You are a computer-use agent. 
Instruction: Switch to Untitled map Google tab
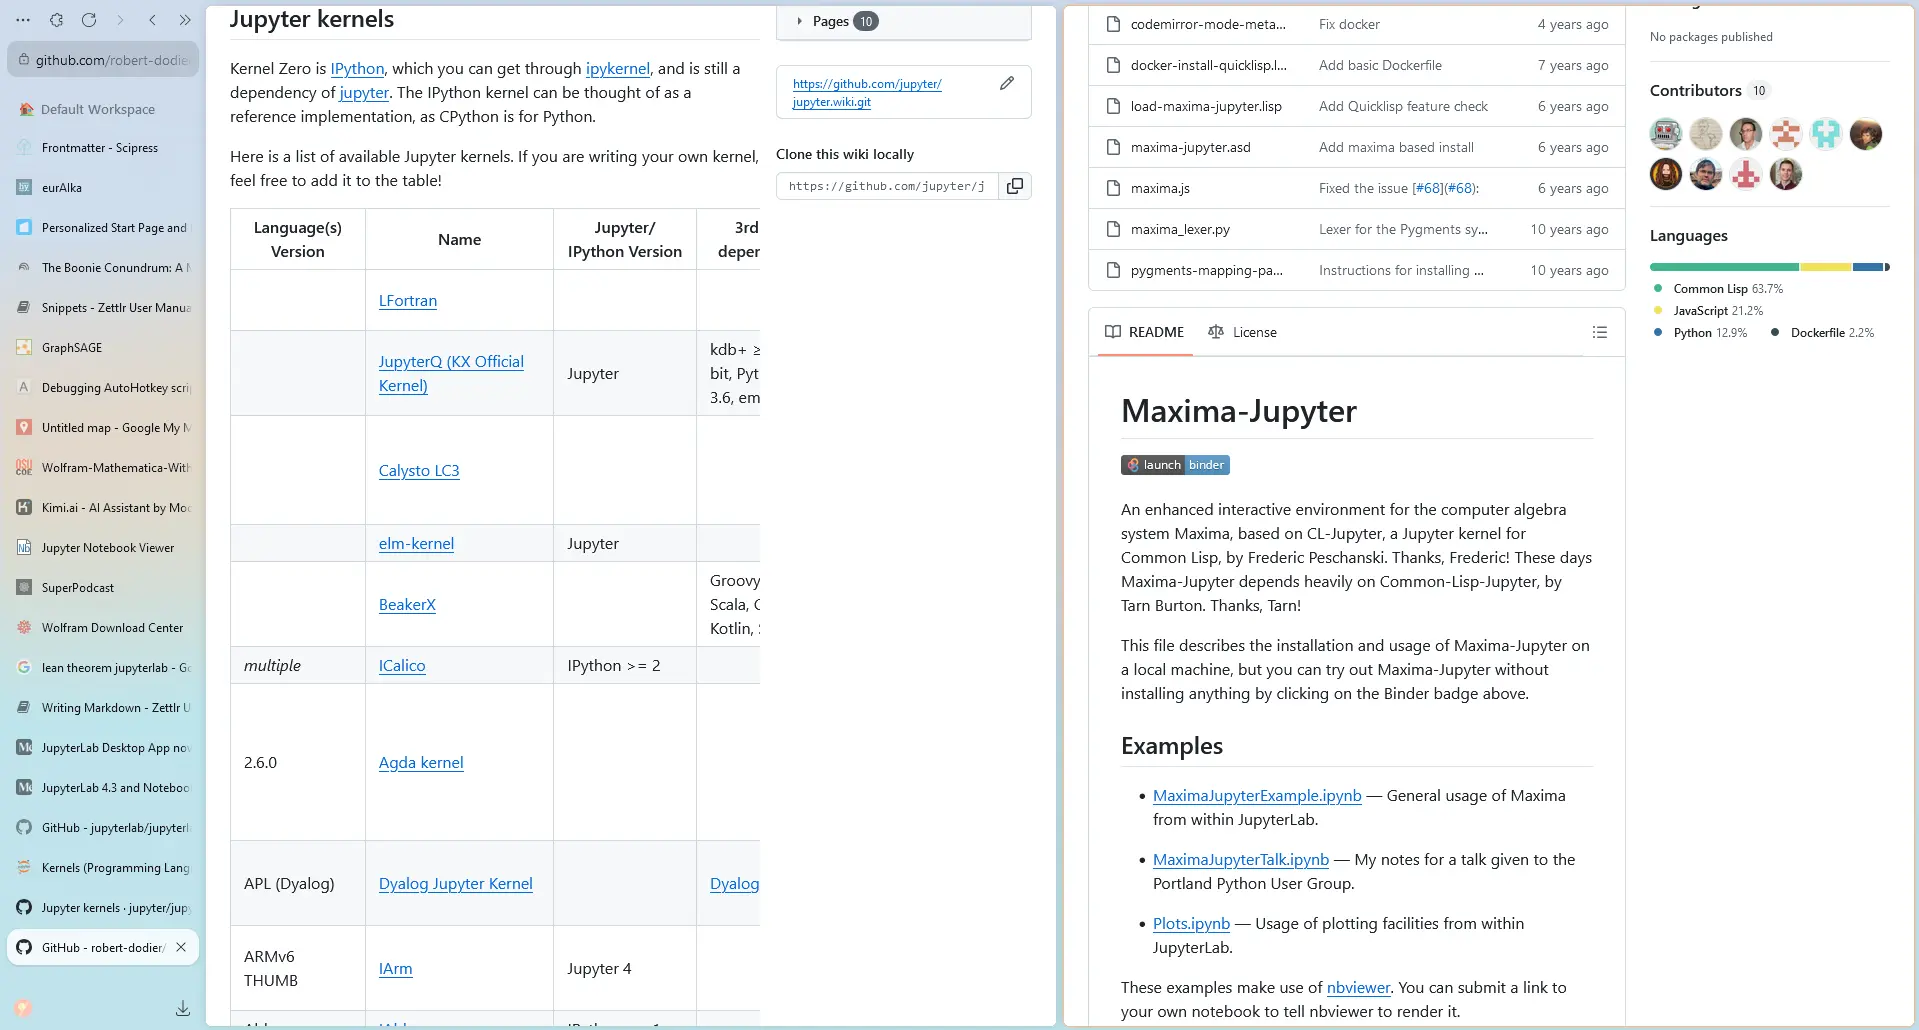103,428
